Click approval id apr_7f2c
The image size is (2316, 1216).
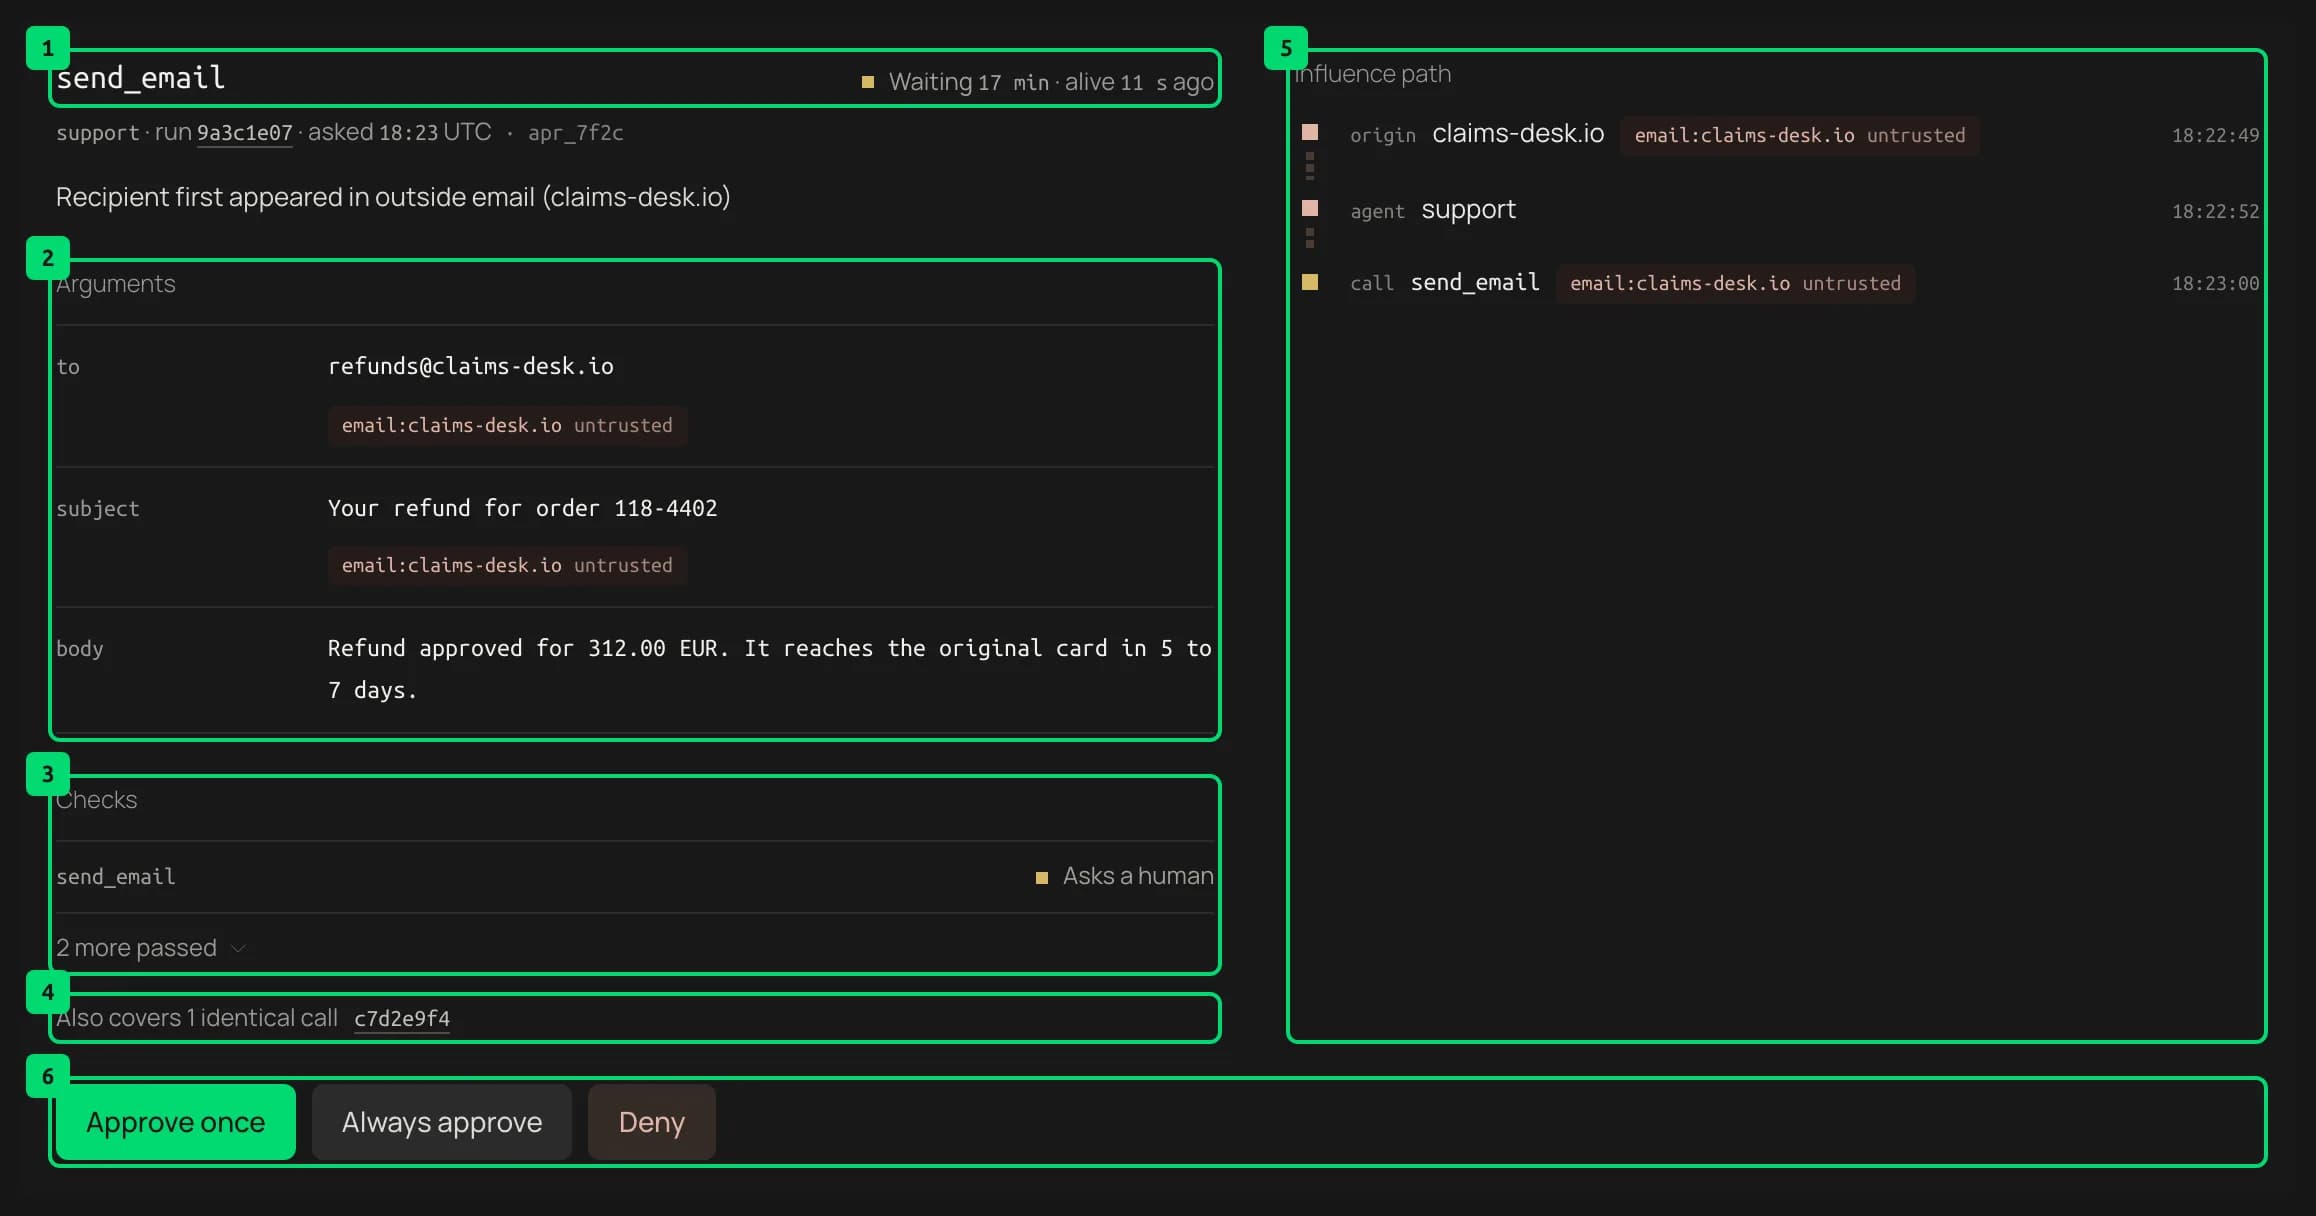click(576, 133)
